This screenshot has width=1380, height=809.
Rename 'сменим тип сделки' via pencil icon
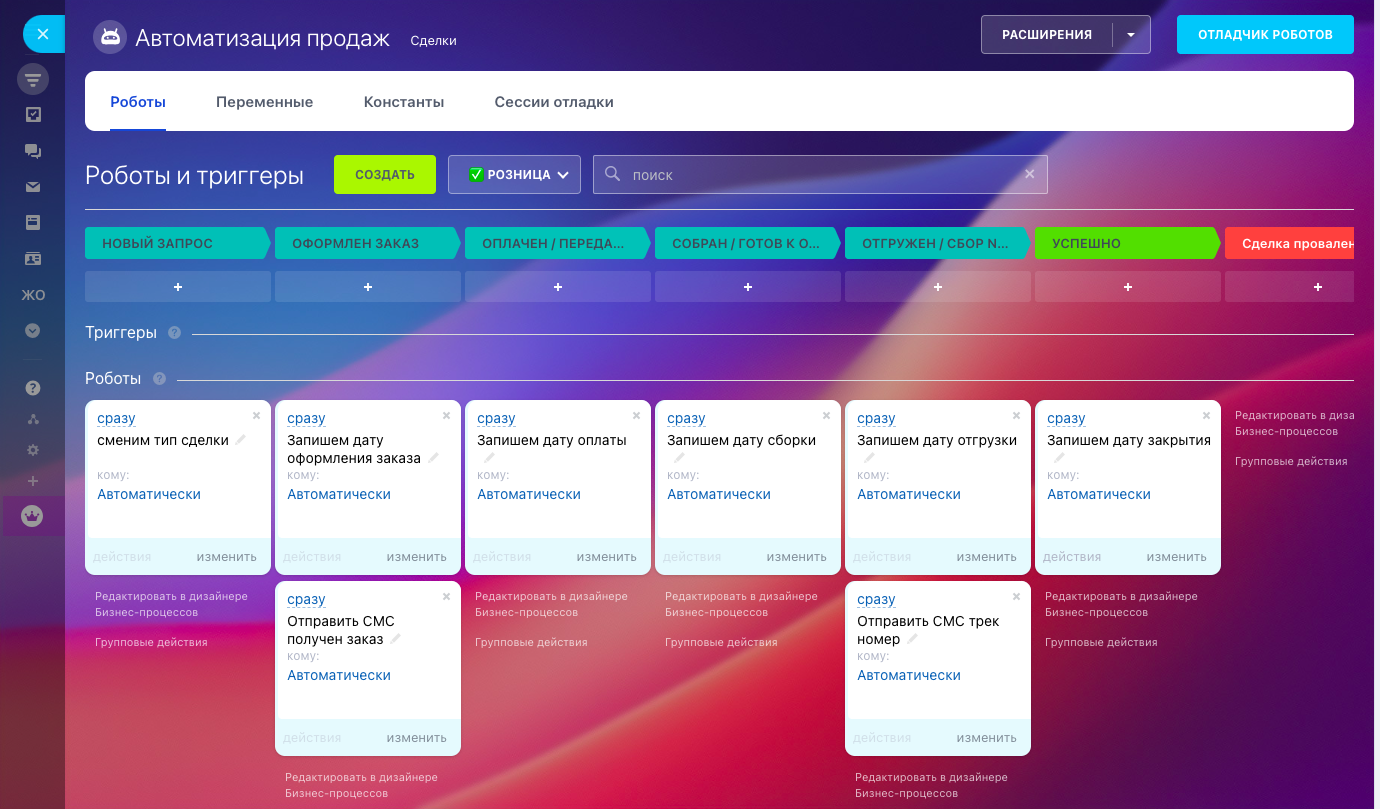pos(241,440)
